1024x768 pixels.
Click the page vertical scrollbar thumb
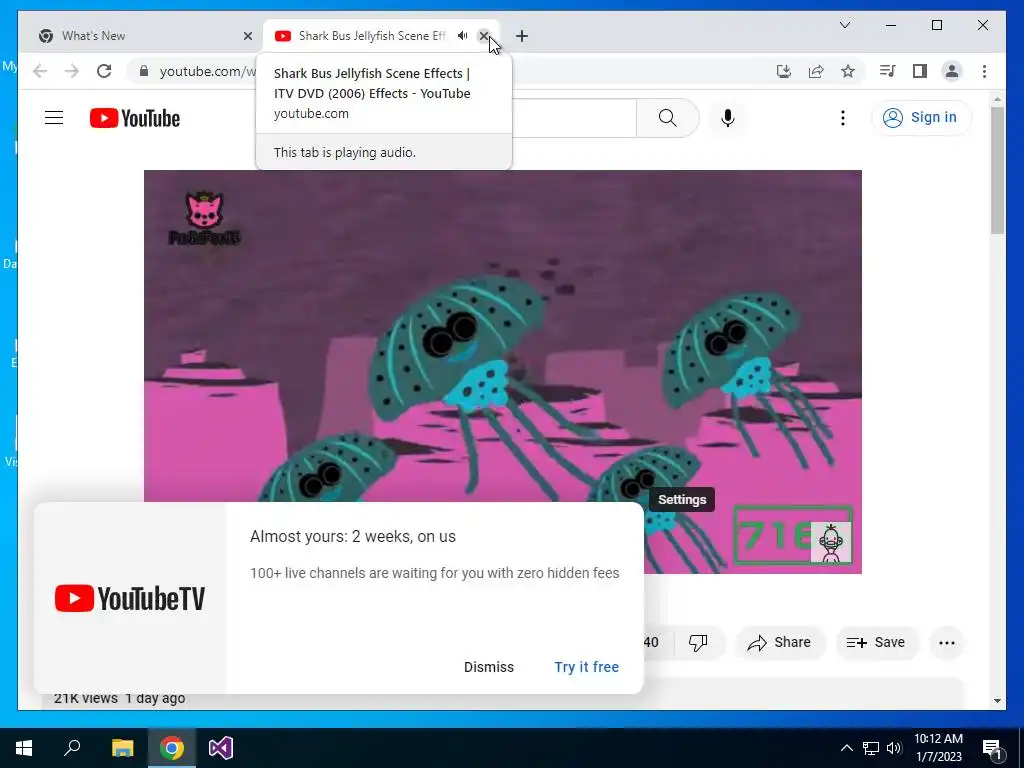pyautogui.click(x=997, y=170)
